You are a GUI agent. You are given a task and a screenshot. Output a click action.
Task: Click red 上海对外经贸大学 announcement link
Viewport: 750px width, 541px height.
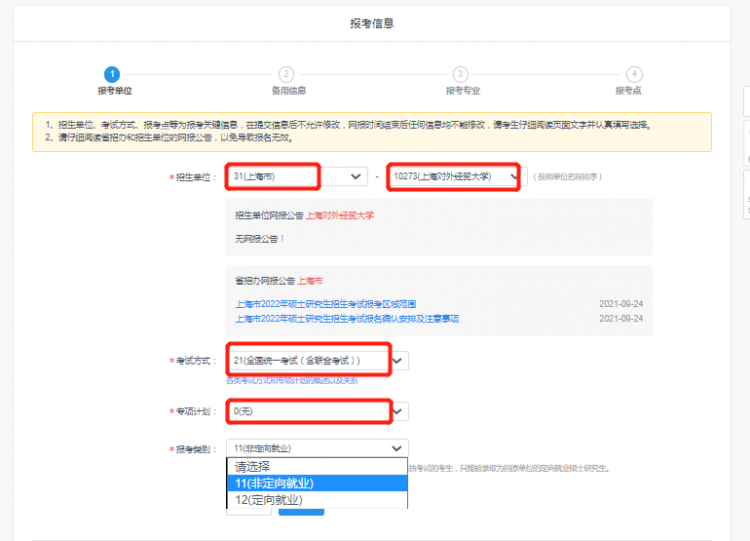pyautogui.click(x=340, y=216)
